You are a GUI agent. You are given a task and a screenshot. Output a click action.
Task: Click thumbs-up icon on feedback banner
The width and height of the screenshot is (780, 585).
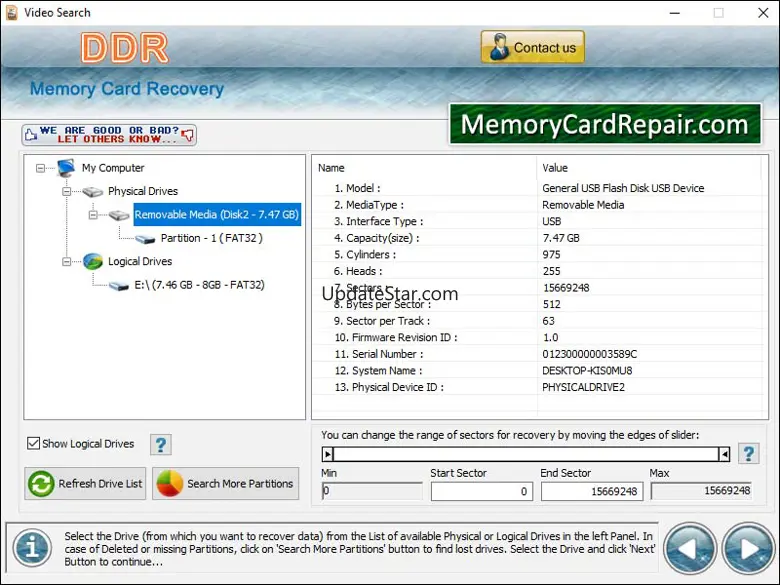click(31, 135)
